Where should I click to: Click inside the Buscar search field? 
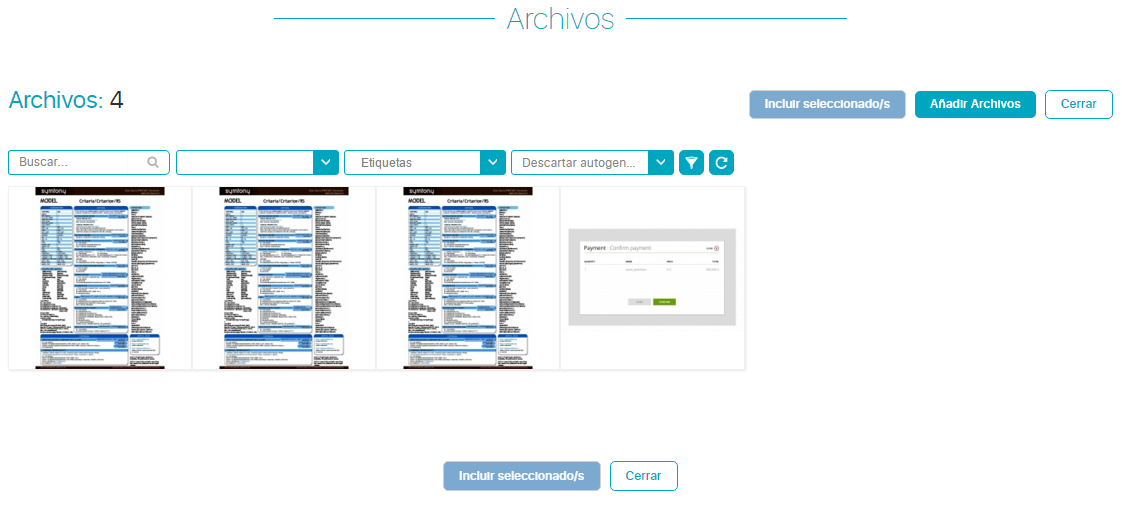coord(80,162)
